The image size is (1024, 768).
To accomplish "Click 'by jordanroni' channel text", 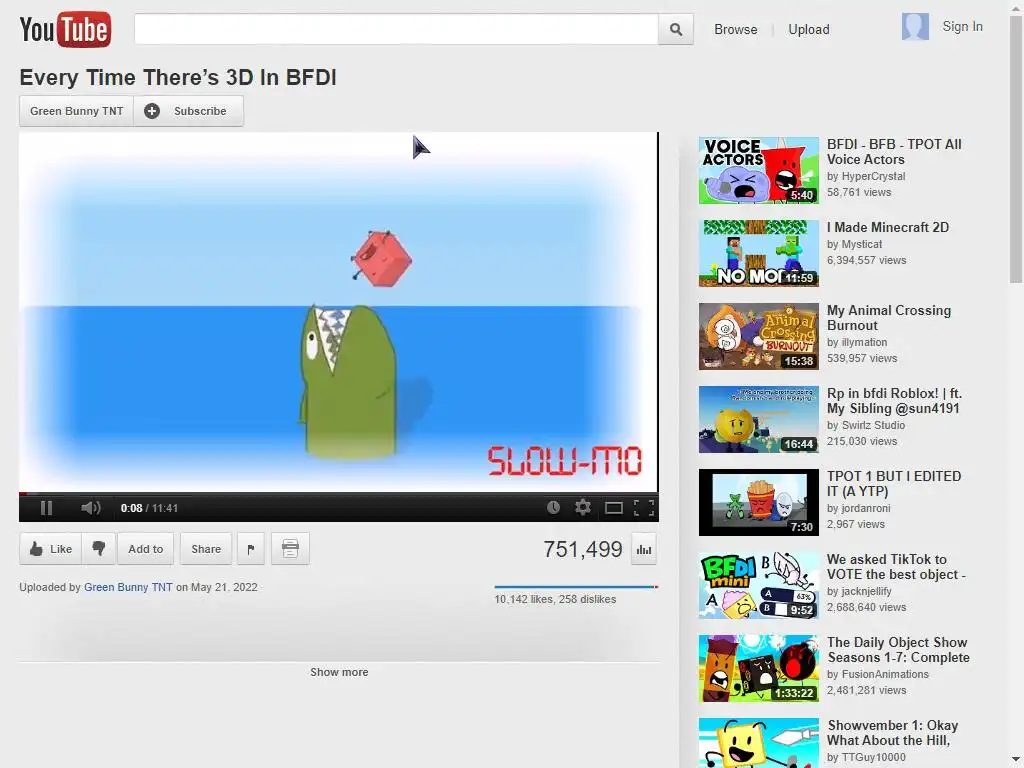I will [859, 508].
